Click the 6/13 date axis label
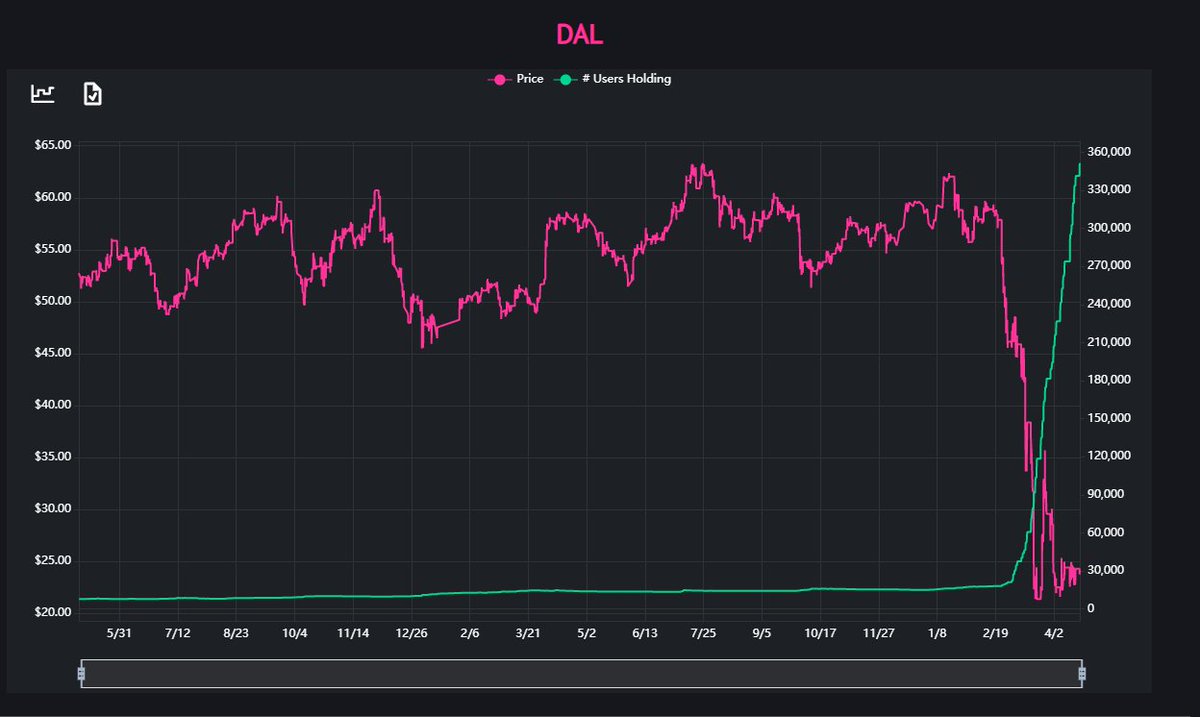This screenshot has width=1200, height=717. point(645,634)
